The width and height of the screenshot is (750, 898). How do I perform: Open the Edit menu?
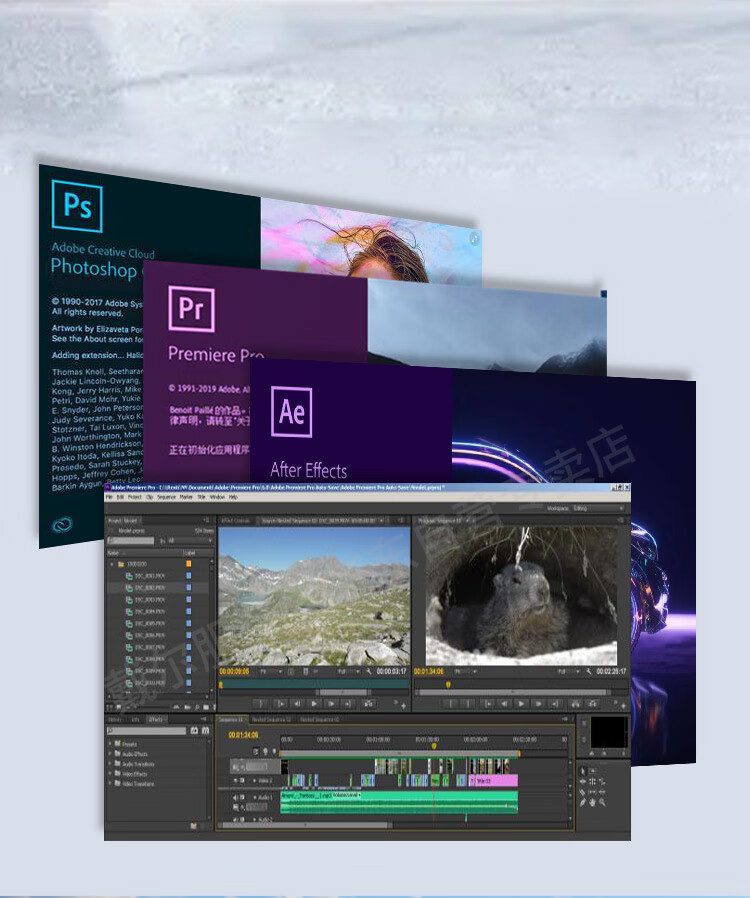click(120, 497)
